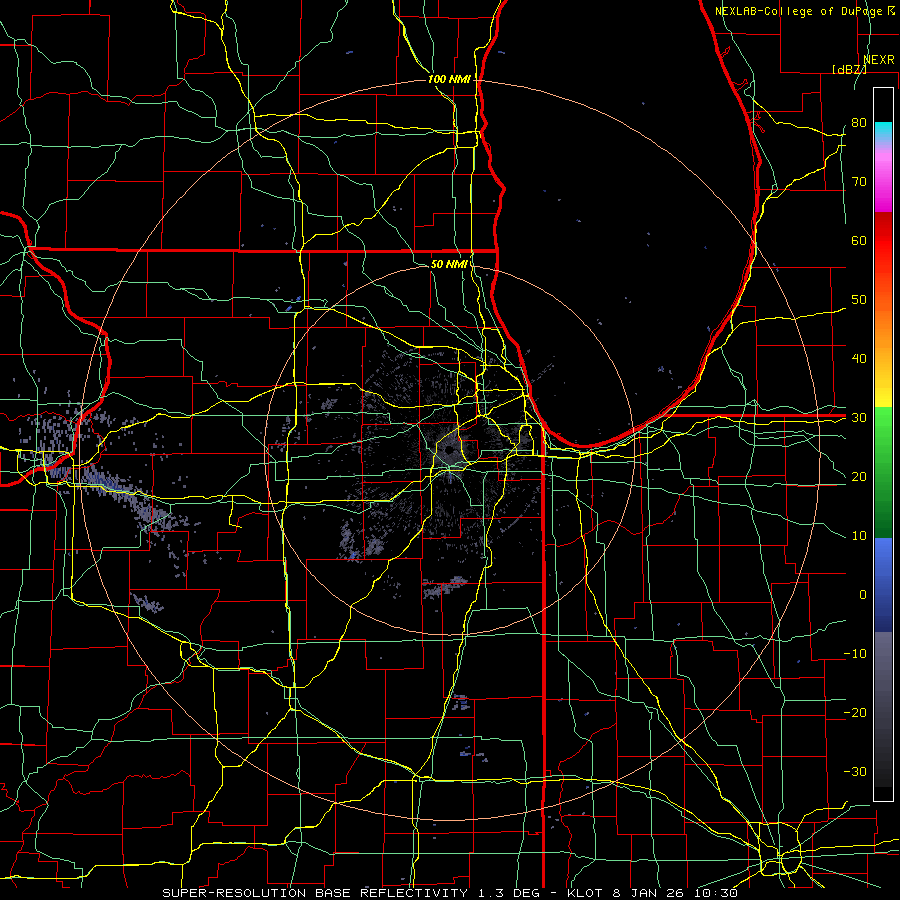Pick the cyan band atop the color scale
900x900 pixels.
(883, 133)
